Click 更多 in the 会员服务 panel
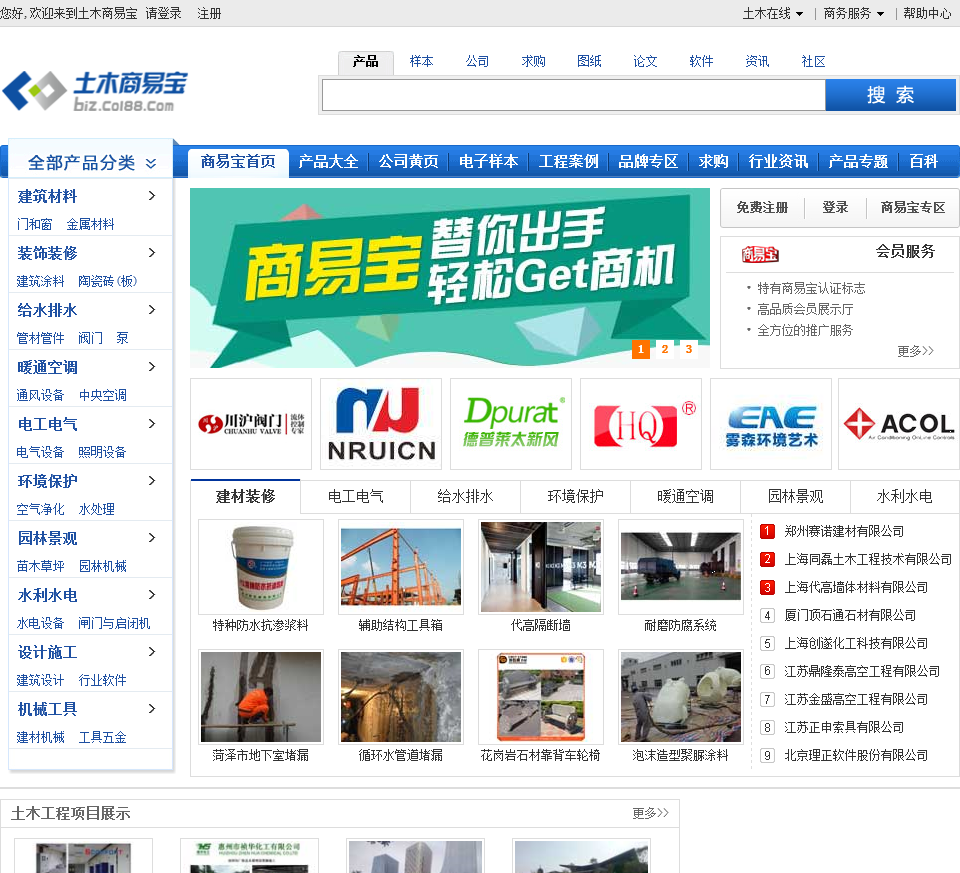This screenshot has height=873, width=960. tap(915, 351)
